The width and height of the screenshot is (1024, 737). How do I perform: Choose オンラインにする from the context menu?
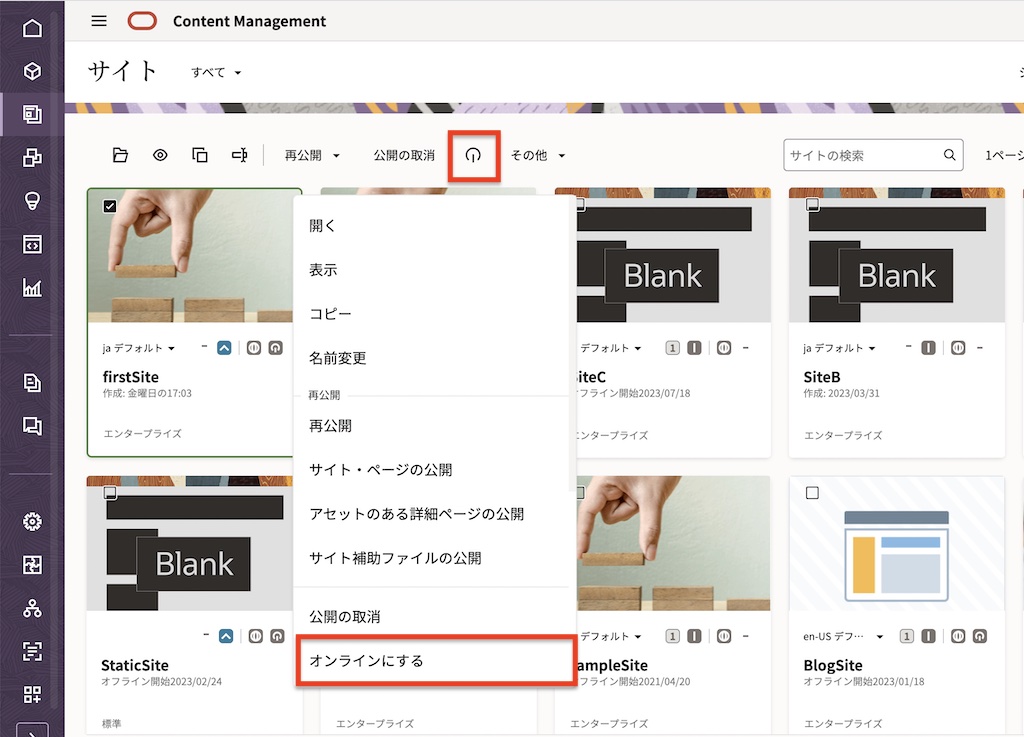click(x=366, y=661)
